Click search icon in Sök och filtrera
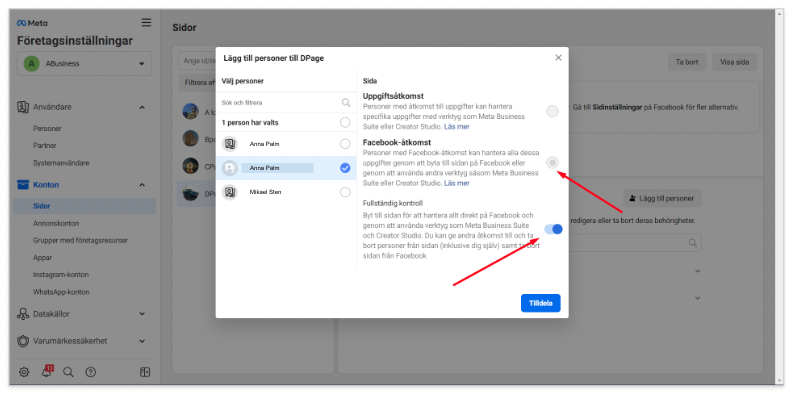796x400 pixels. 346,103
